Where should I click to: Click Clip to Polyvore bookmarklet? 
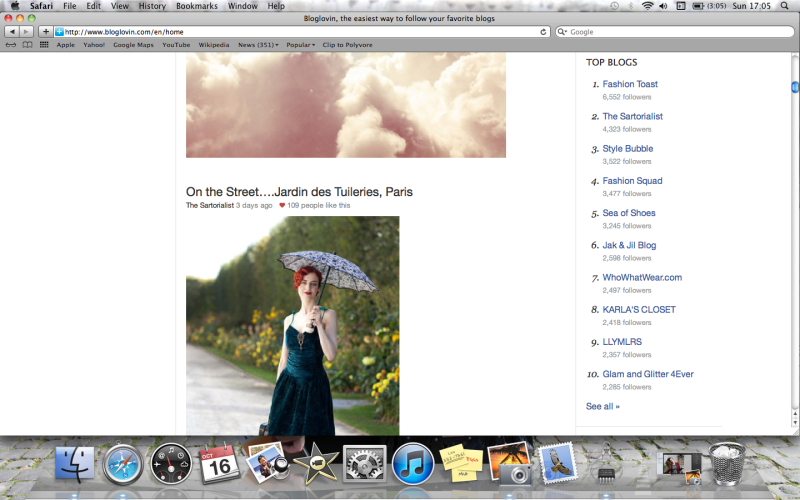[347, 45]
